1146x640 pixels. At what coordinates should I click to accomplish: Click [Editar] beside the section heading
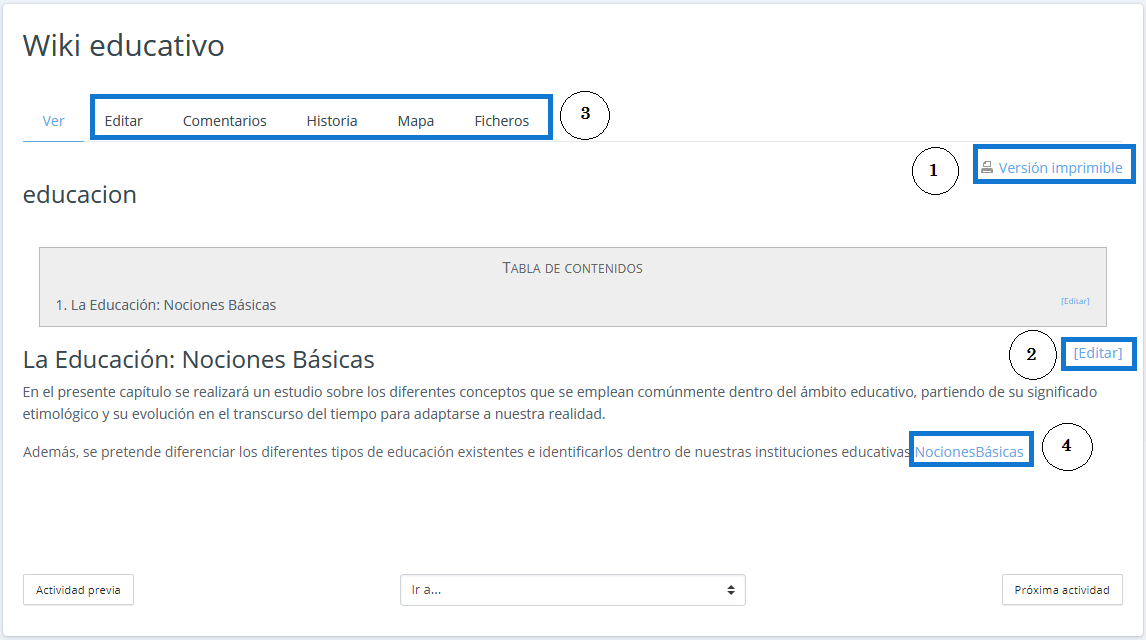1098,353
